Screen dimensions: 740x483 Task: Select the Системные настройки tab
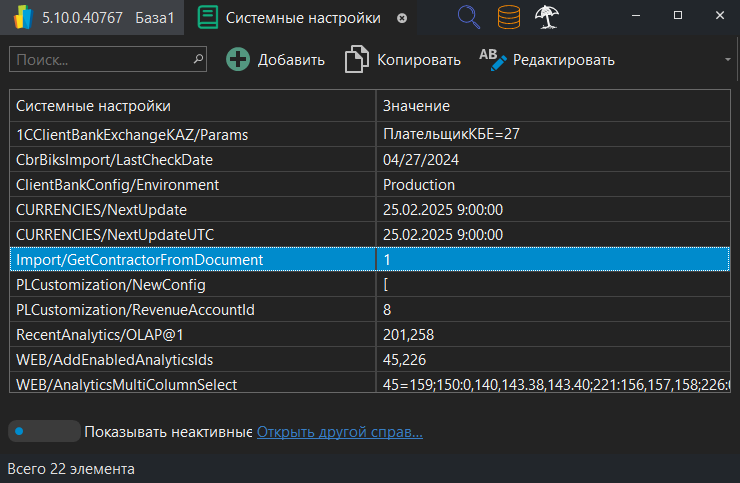pos(289,18)
